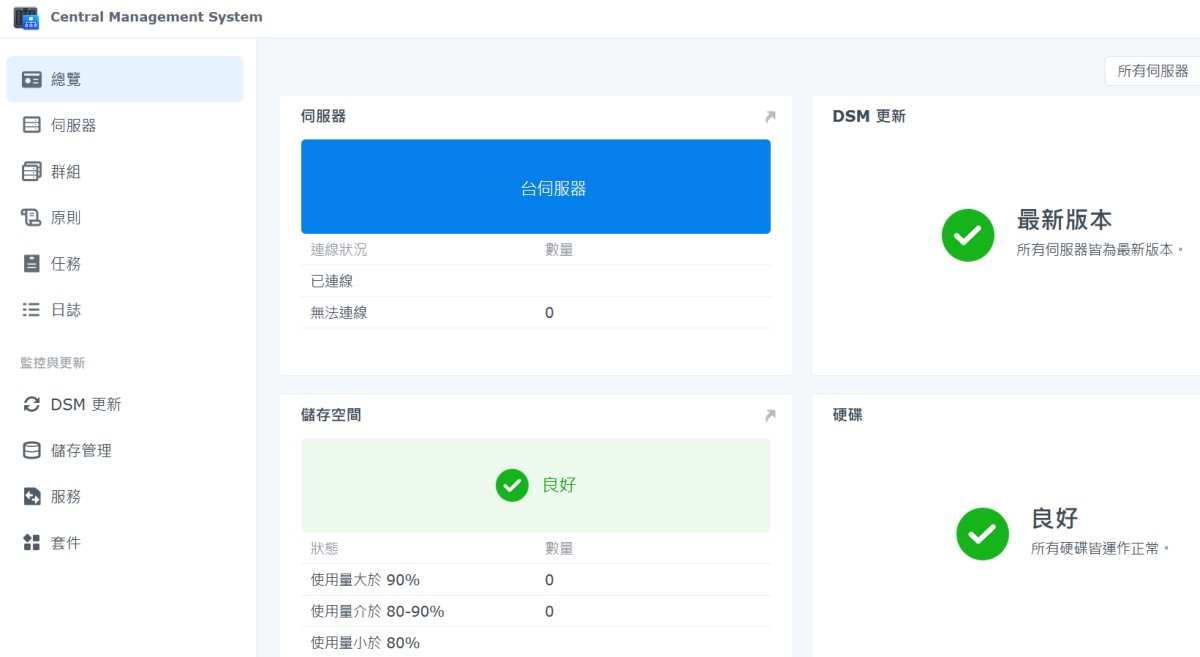Image resolution: width=1200 pixels, height=657 pixels.
Task: Open the 所有伺服器 filter dropdown
Action: pyautogui.click(x=1152, y=71)
